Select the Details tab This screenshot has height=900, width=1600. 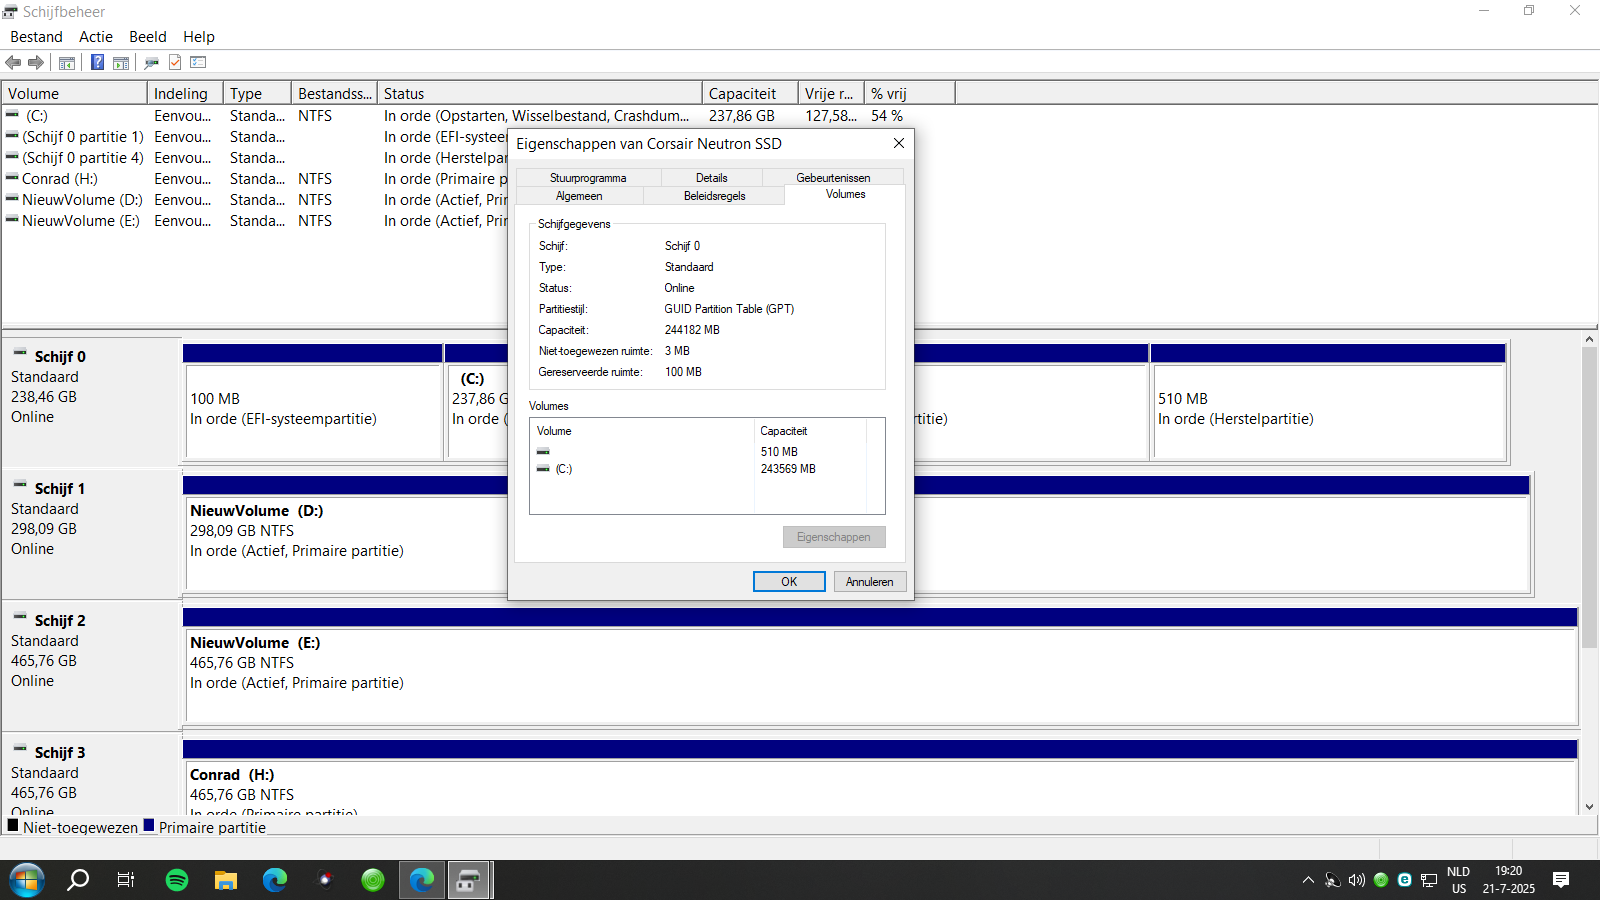click(712, 178)
